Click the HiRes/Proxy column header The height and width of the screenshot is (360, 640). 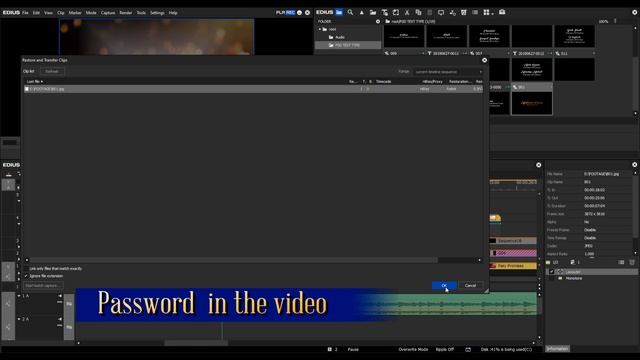click(432, 82)
